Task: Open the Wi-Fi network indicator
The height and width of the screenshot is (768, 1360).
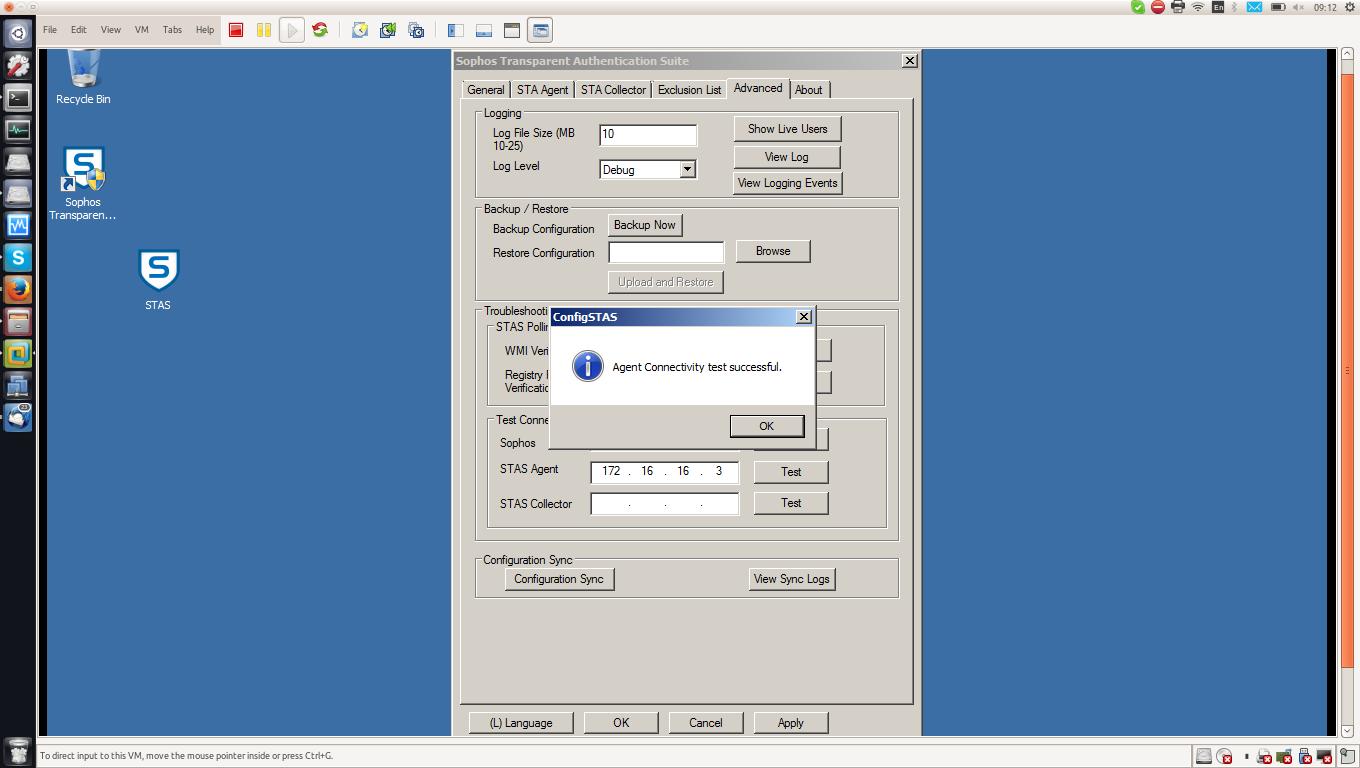Action: 1198,7
